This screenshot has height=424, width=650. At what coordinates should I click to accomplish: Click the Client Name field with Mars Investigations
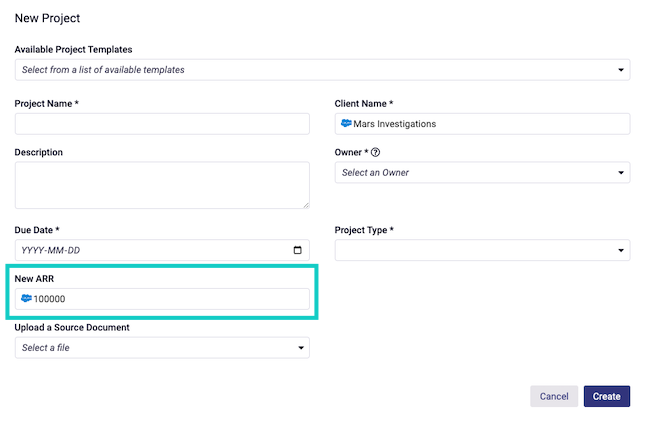482,124
